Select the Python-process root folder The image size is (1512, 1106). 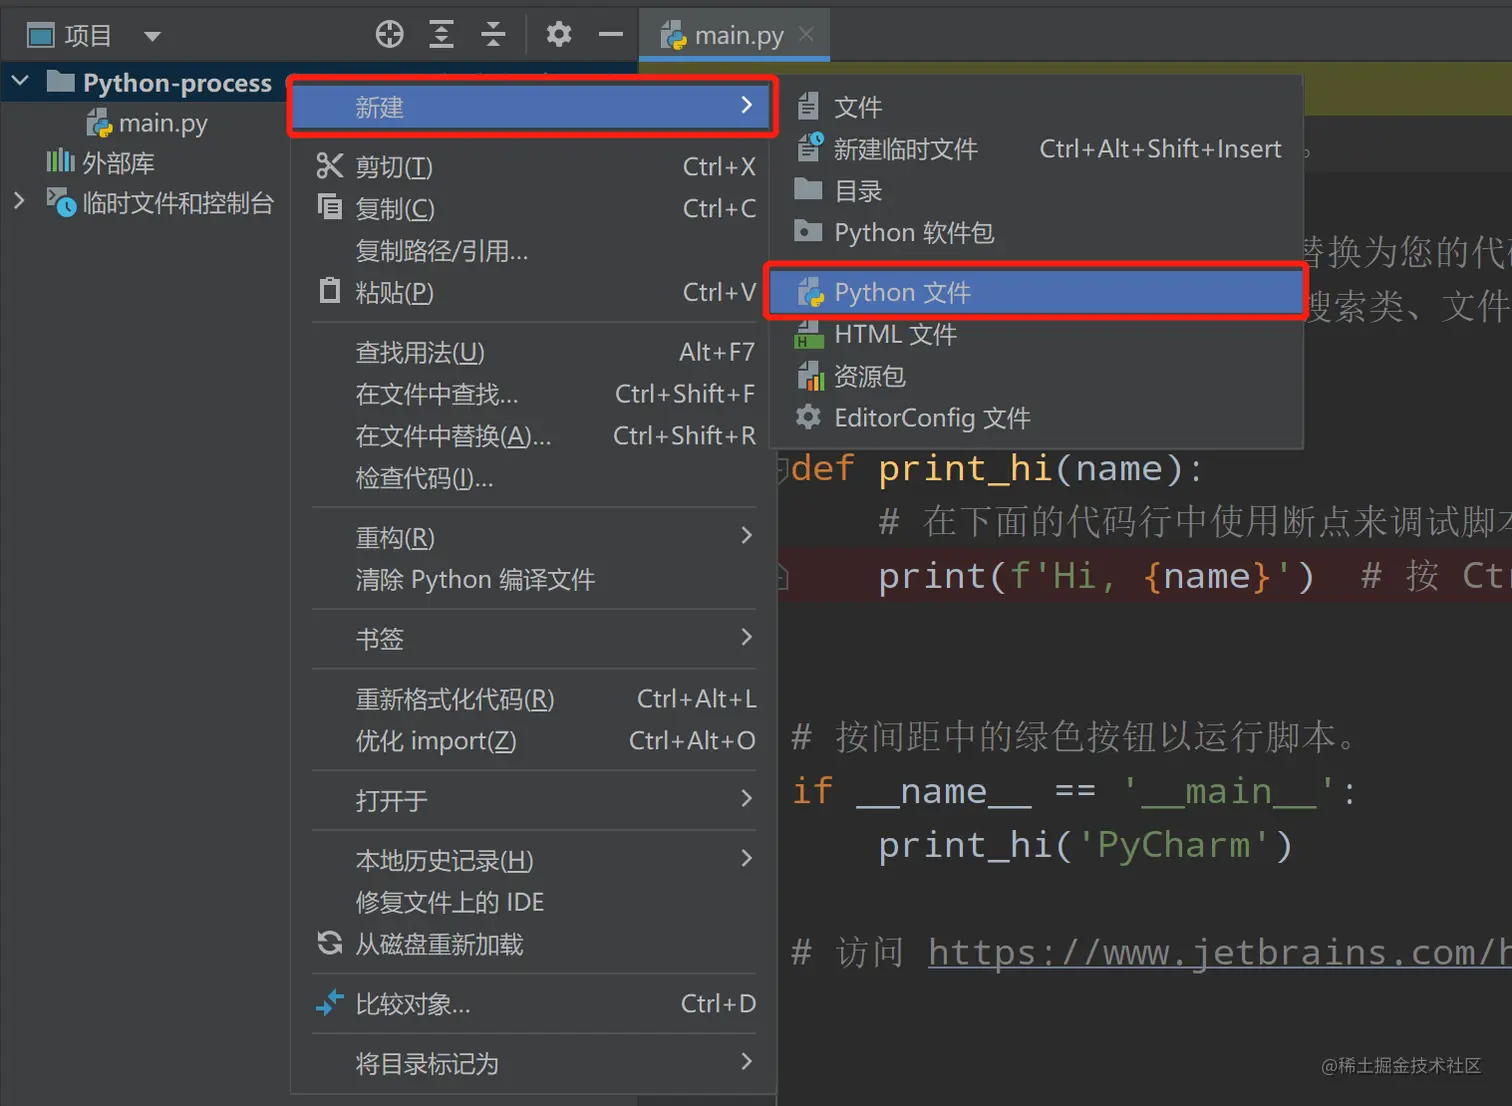[x=177, y=83]
